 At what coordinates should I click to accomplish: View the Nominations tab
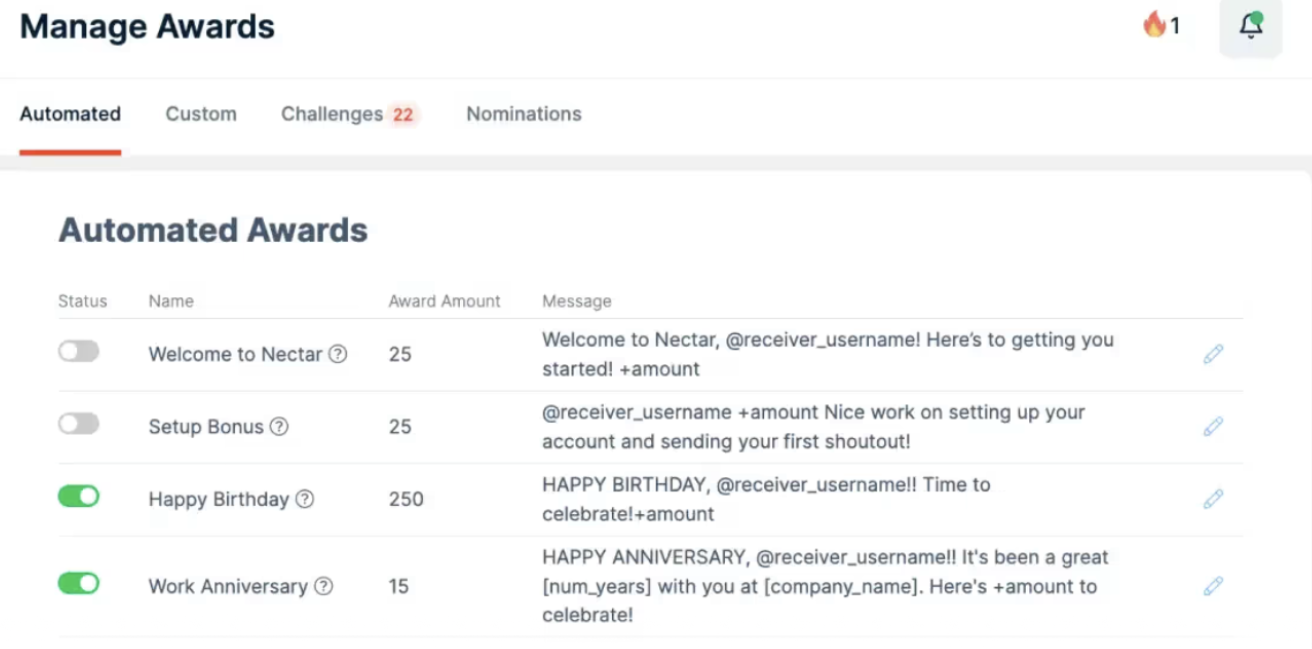522,114
